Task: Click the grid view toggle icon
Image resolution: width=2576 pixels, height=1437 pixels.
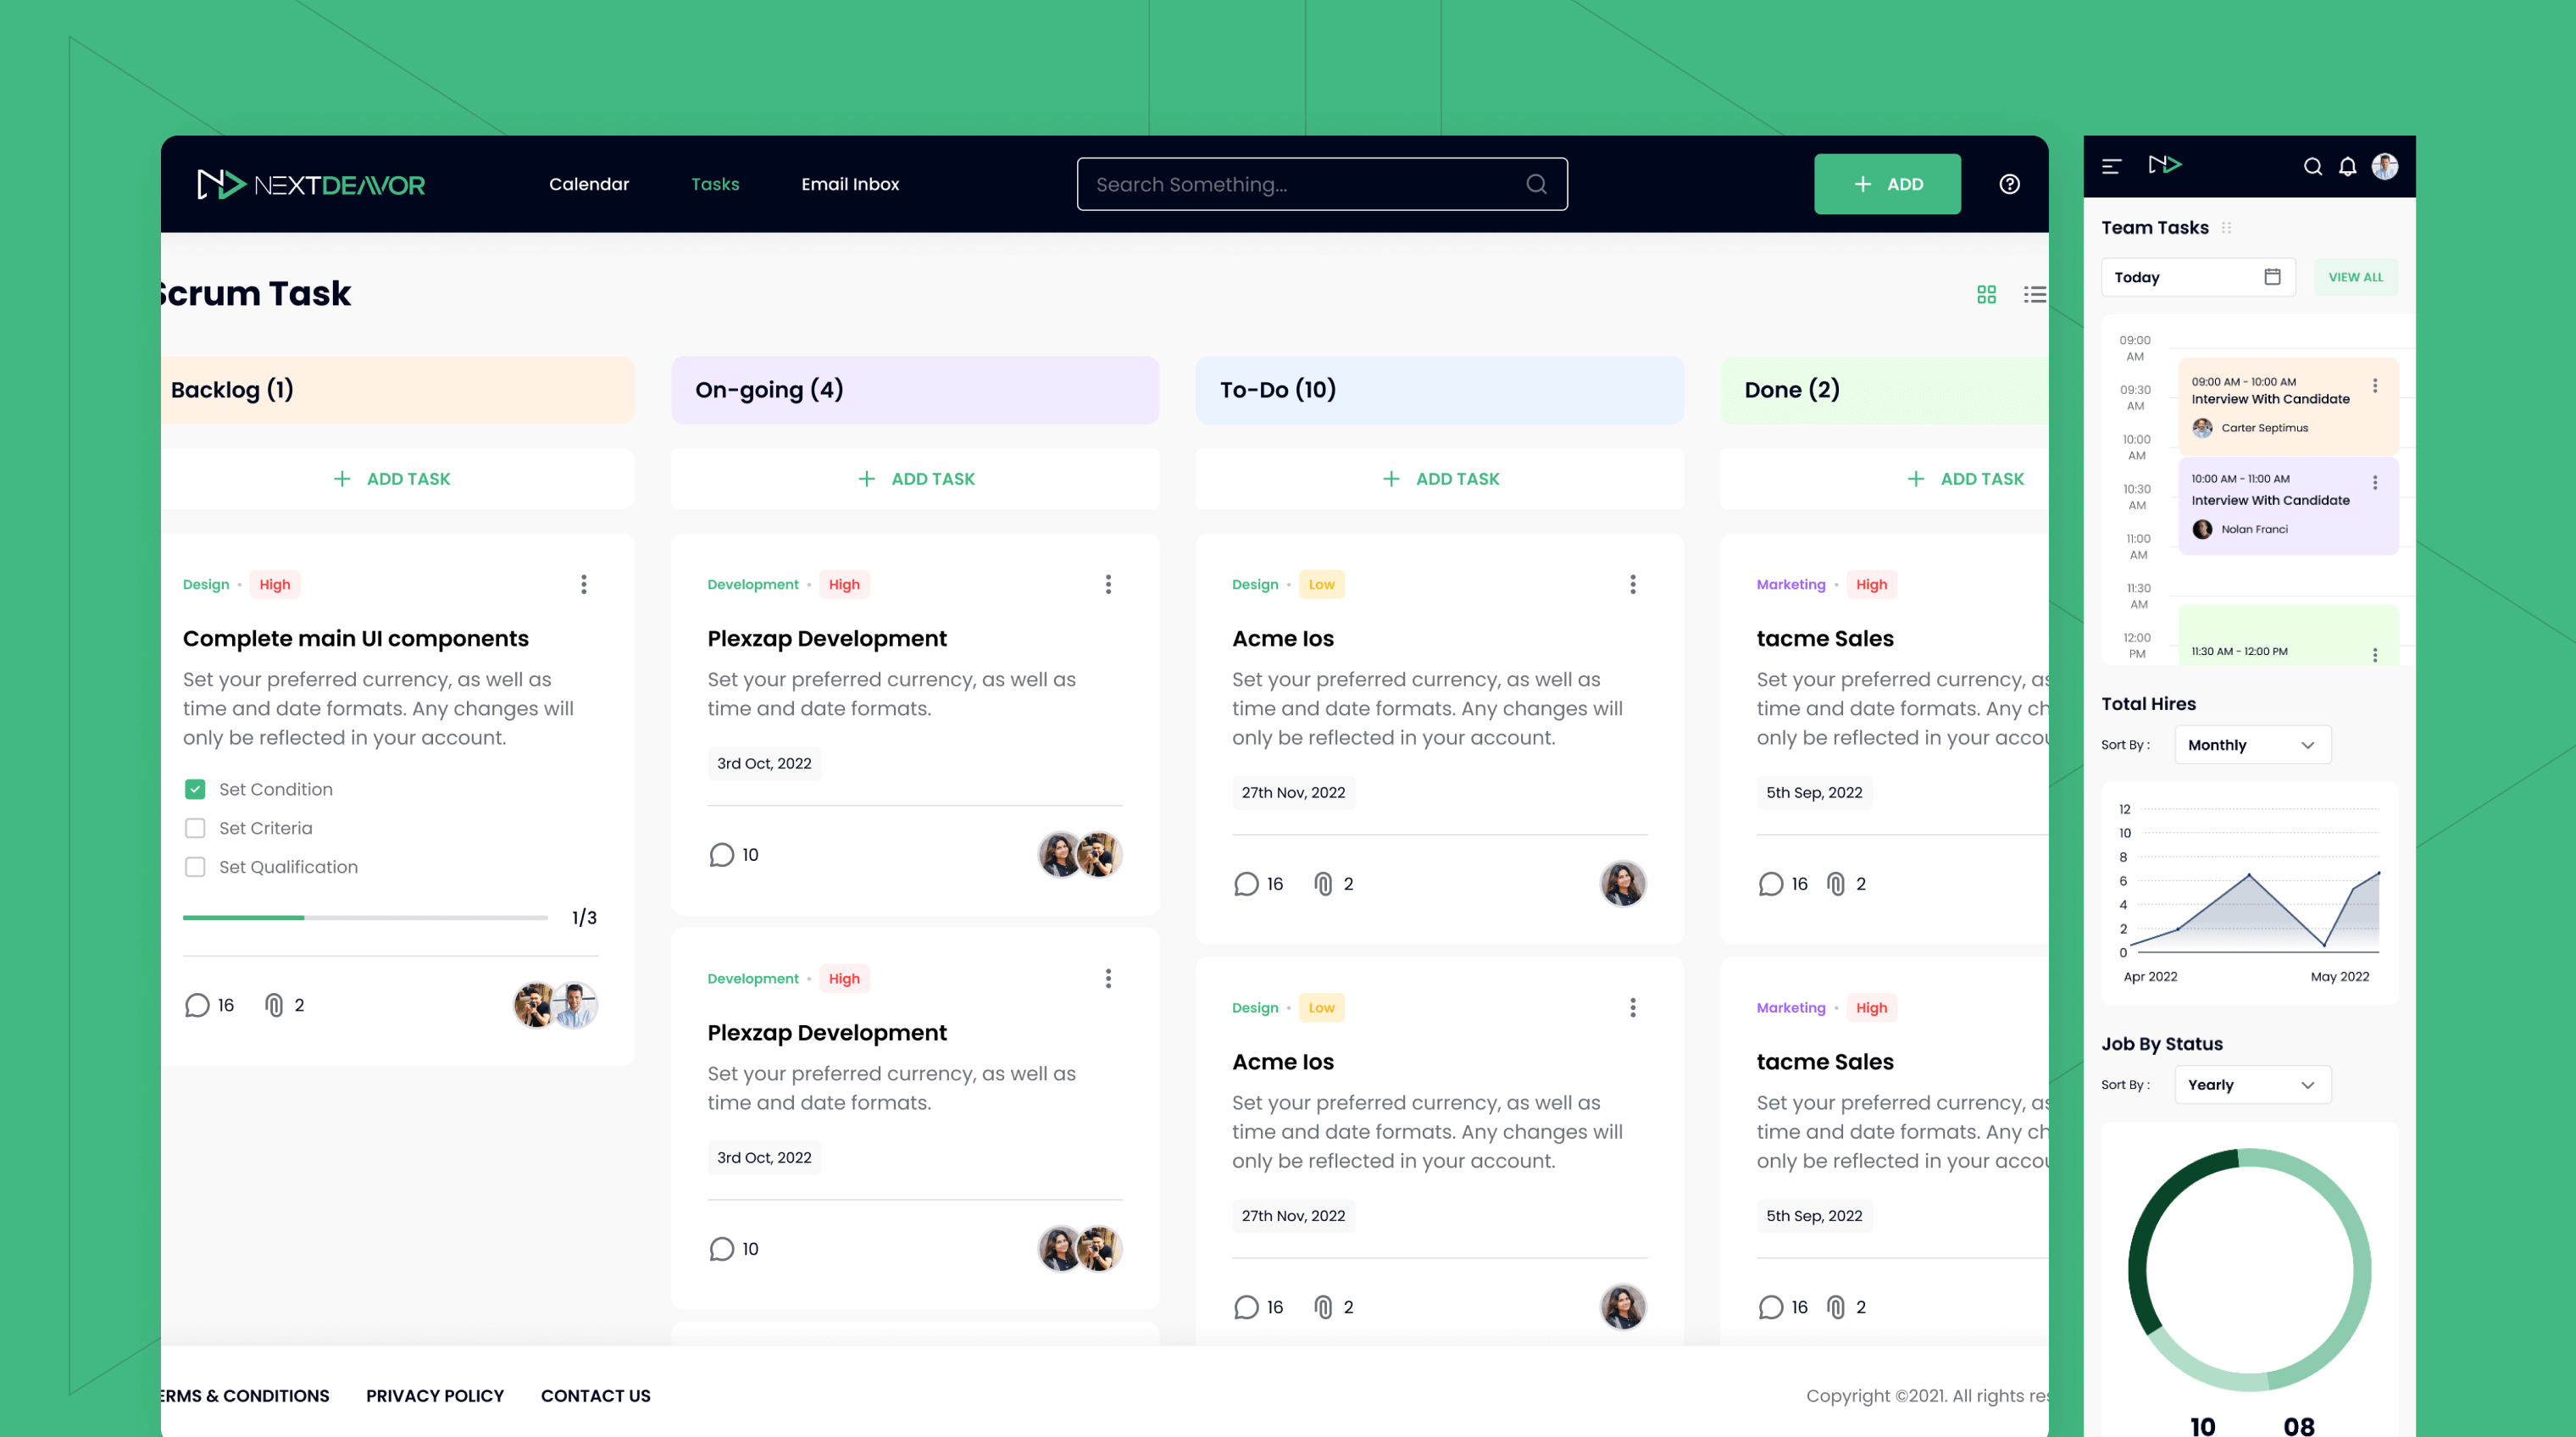Action: click(x=1987, y=294)
